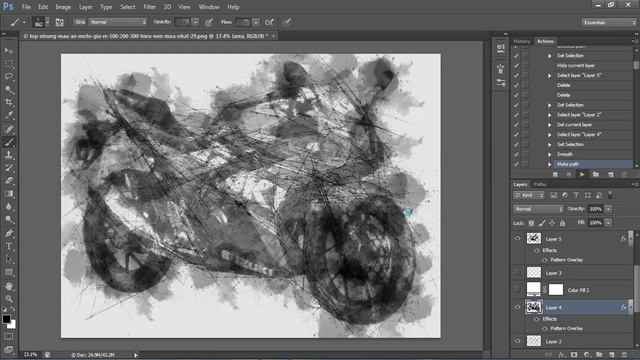
Task: Open the Brush Preset picker arrow
Action: [47, 22]
